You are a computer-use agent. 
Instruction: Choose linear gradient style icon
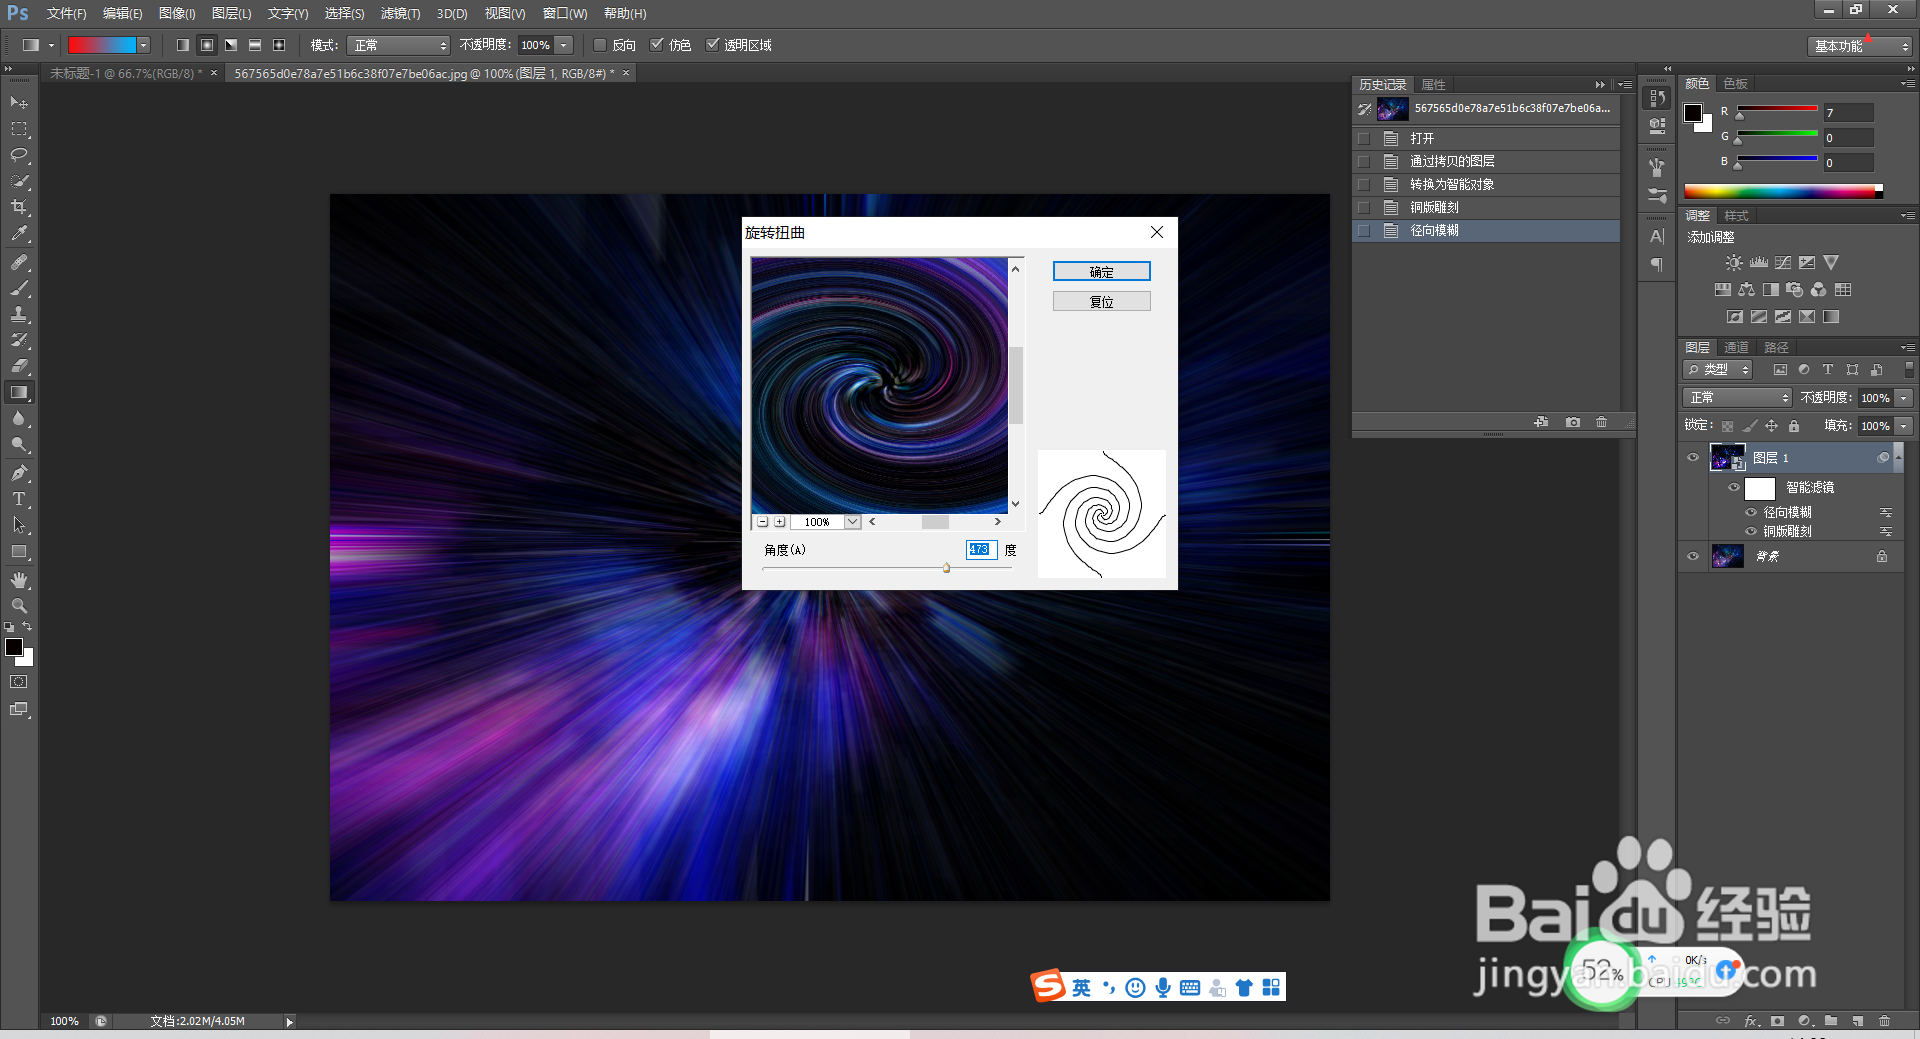183,45
